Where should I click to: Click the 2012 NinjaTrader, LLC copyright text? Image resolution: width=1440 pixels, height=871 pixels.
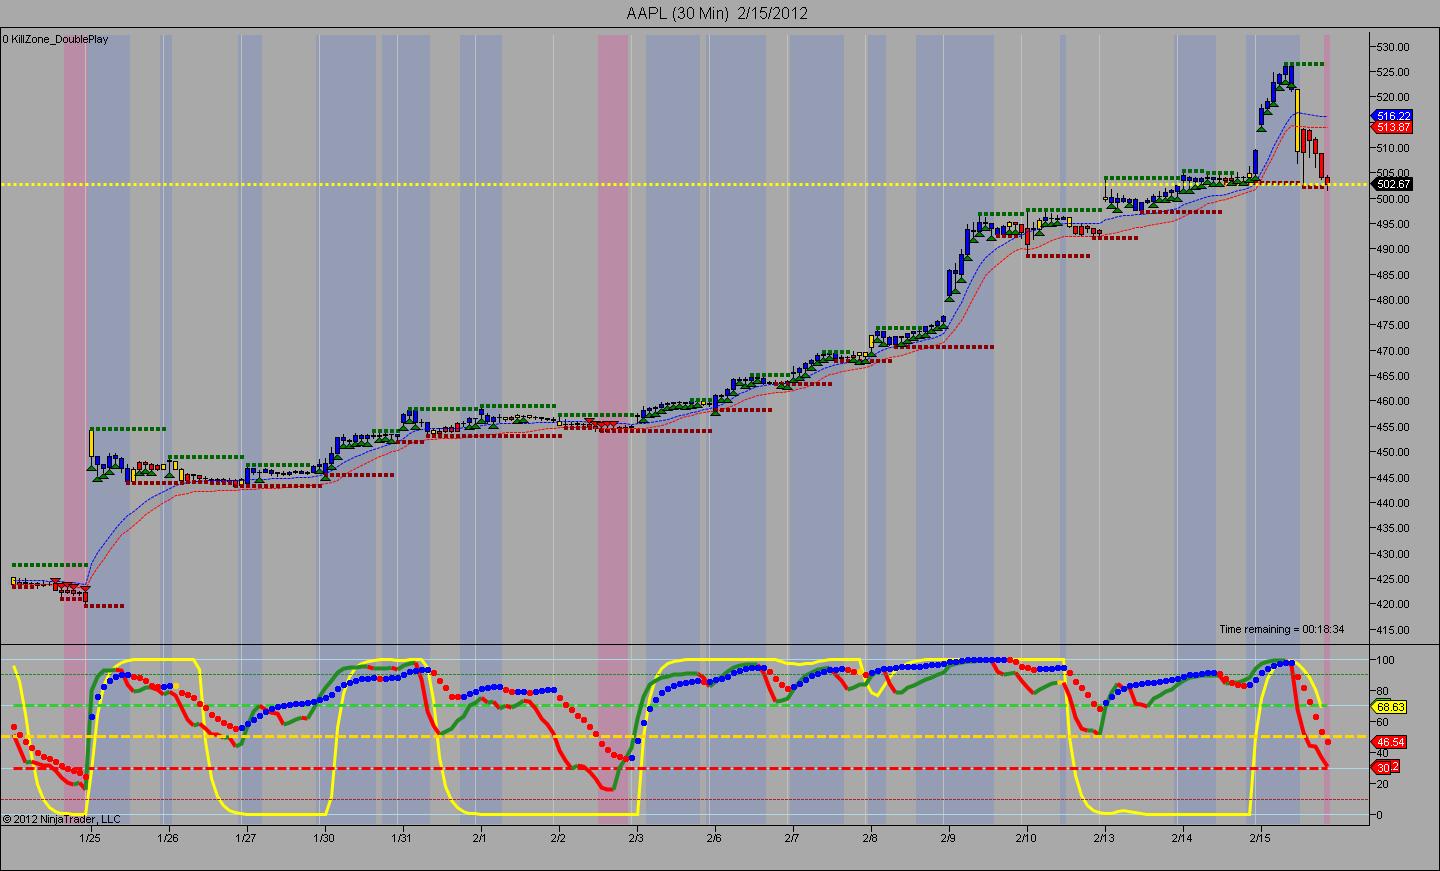tap(61, 819)
